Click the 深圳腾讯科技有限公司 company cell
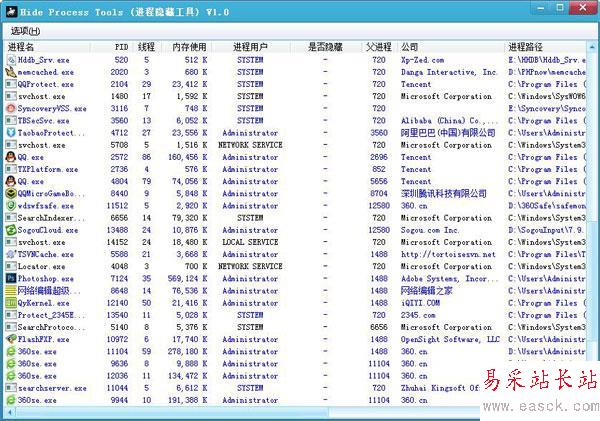The image size is (600, 421). coord(443,193)
